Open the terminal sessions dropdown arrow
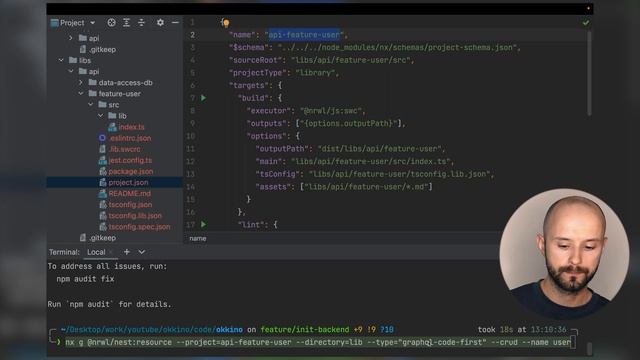 point(142,252)
